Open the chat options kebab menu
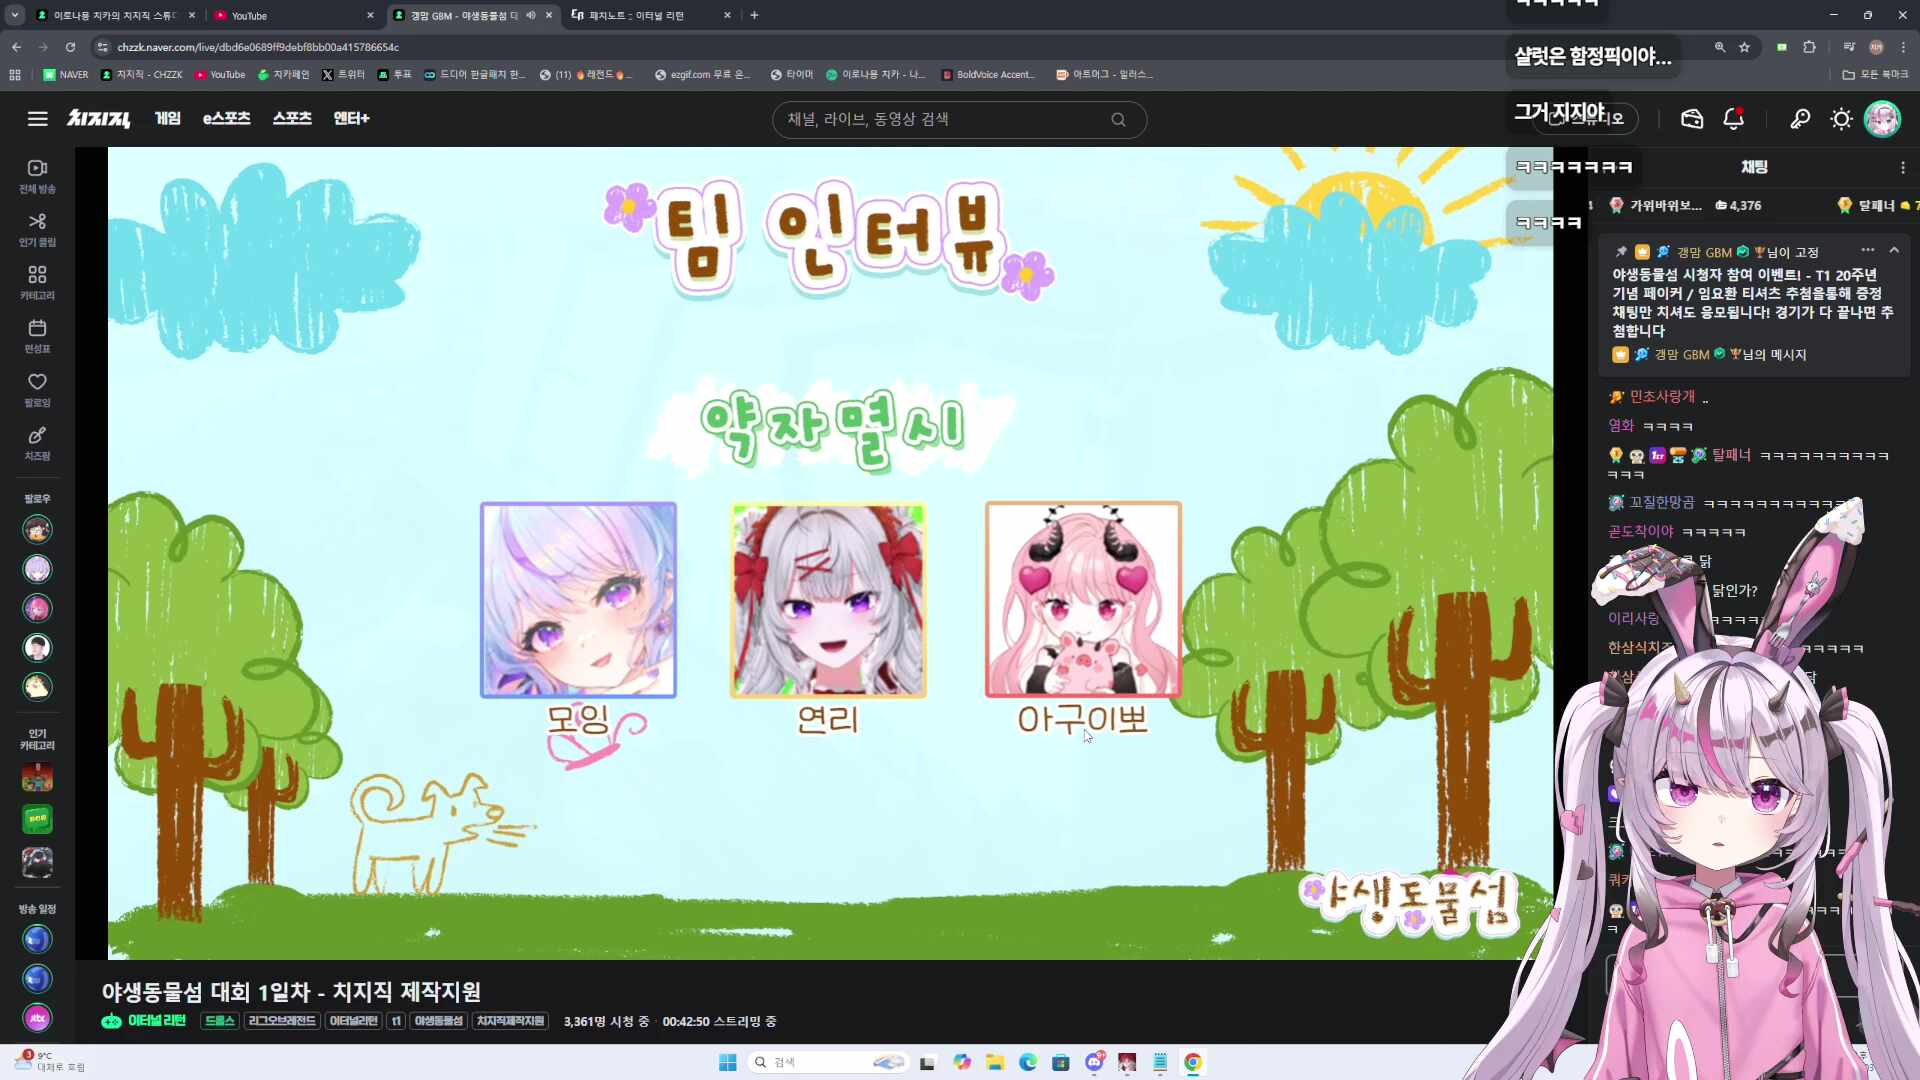The width and height of the screenshot is (1920, 1080). (x=1903, y=167)
